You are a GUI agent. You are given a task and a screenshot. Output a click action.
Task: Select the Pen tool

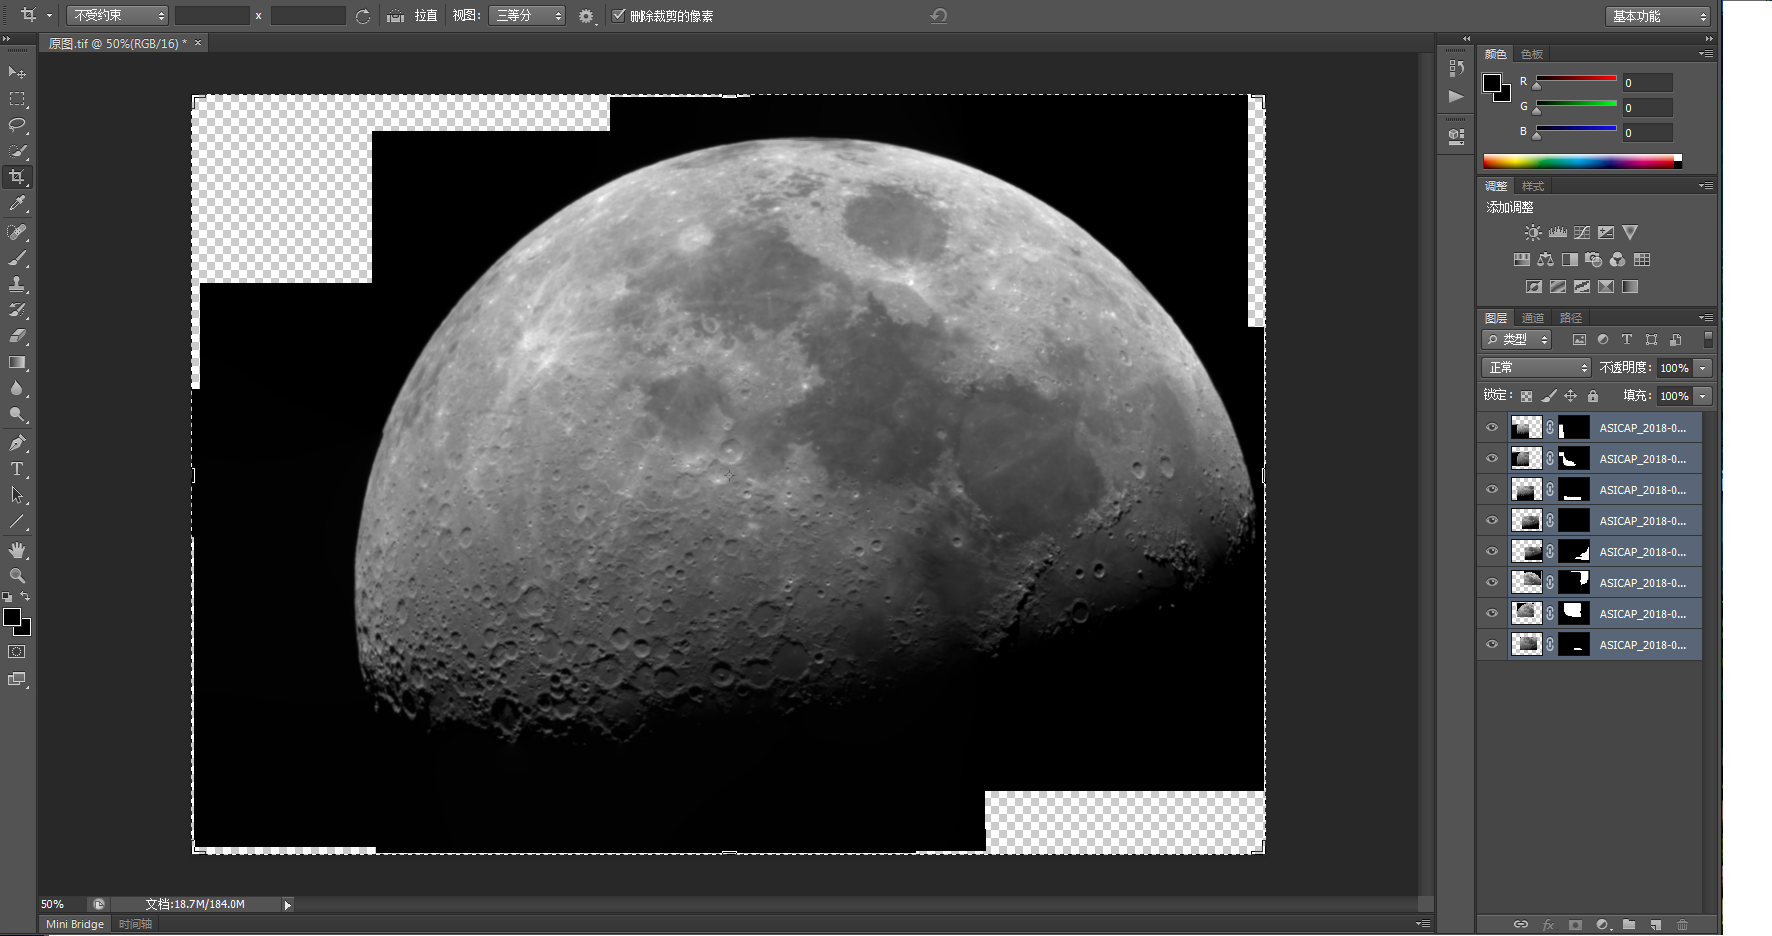coord(17,443)
